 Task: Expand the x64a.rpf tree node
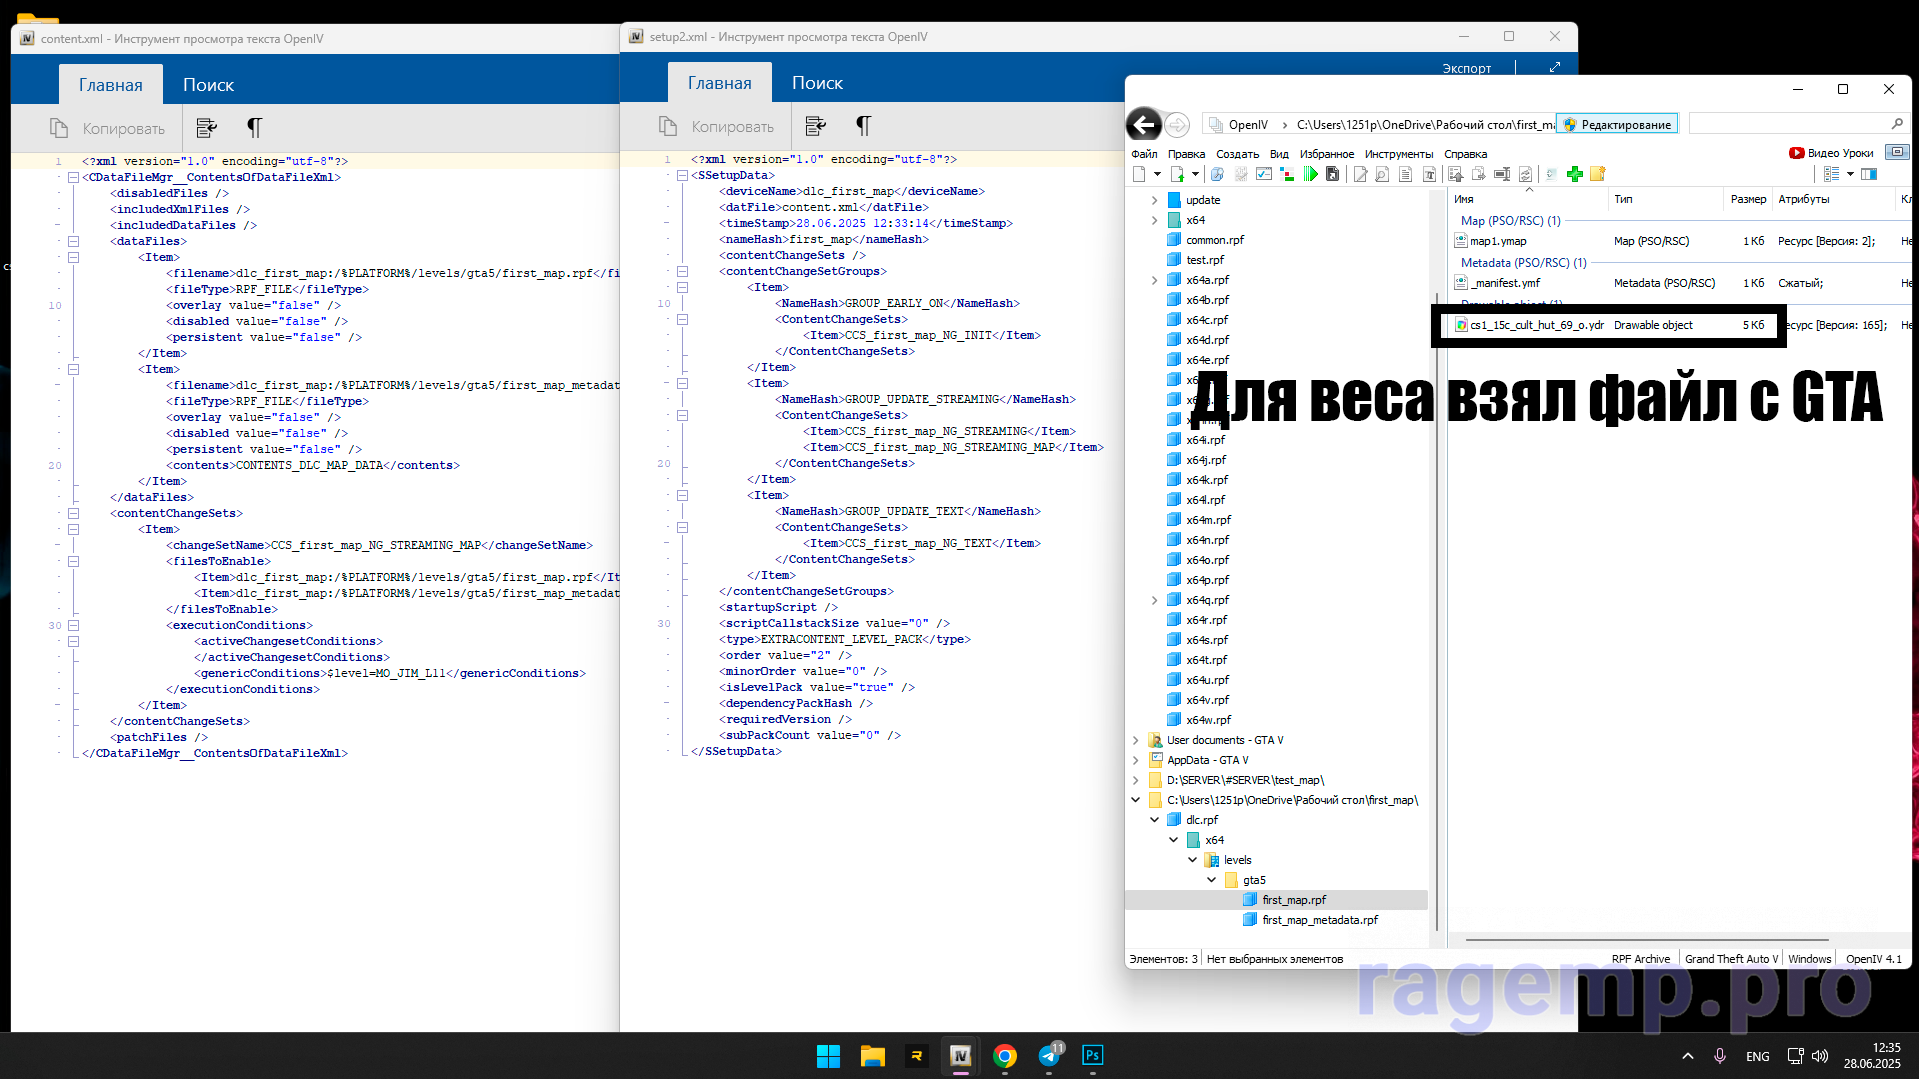(x=1154, y=280)
